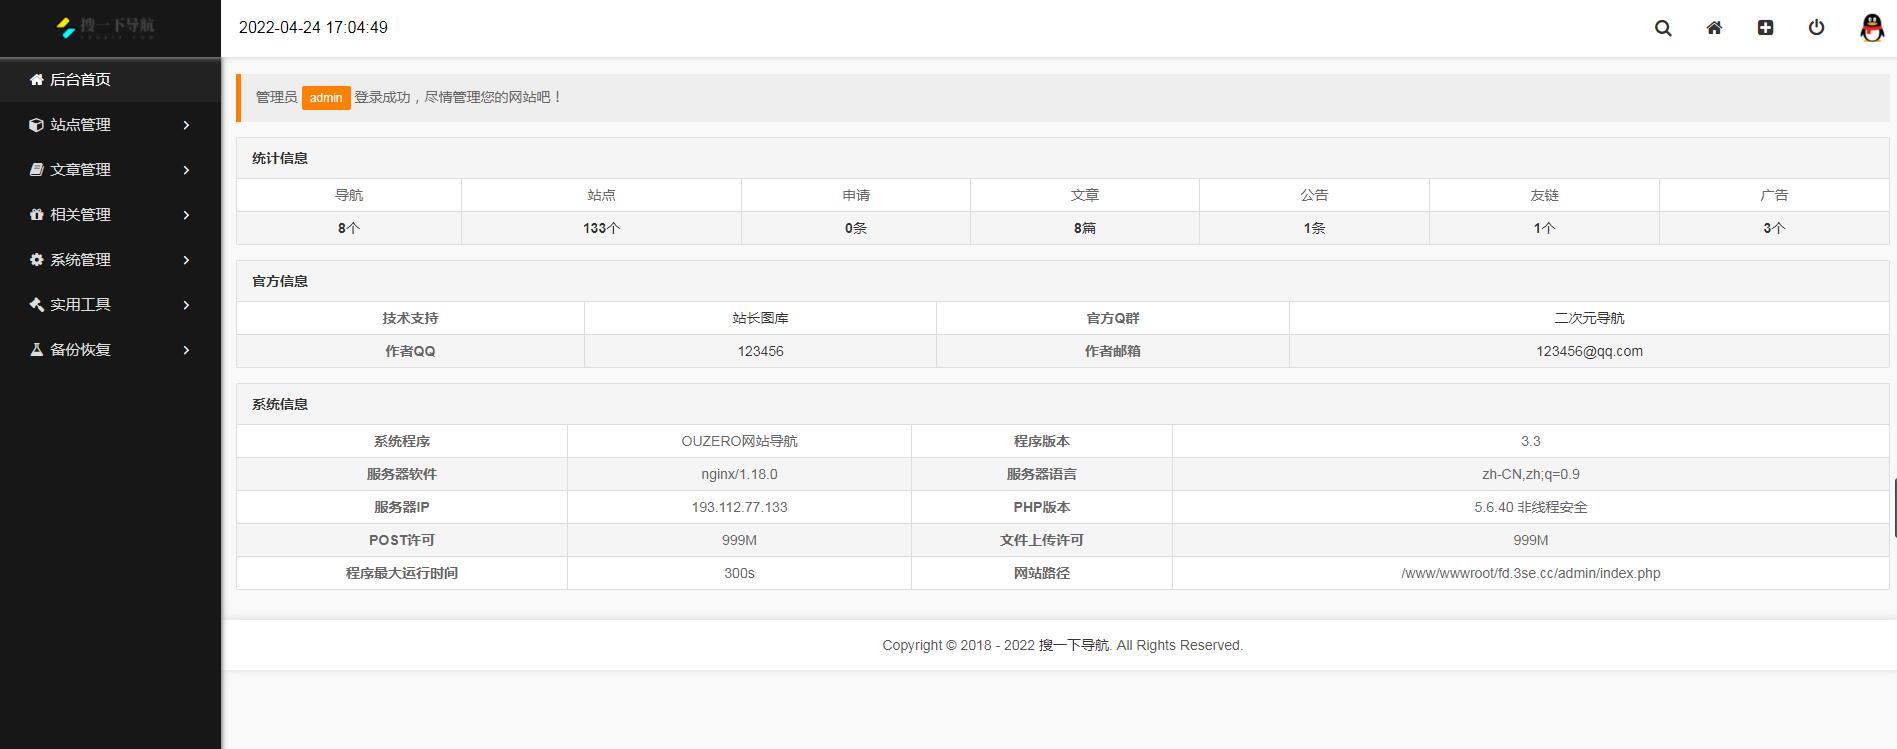Open the penguin avatar user menu
This screenshot has height=749, width=1897.
[1871, 28]
